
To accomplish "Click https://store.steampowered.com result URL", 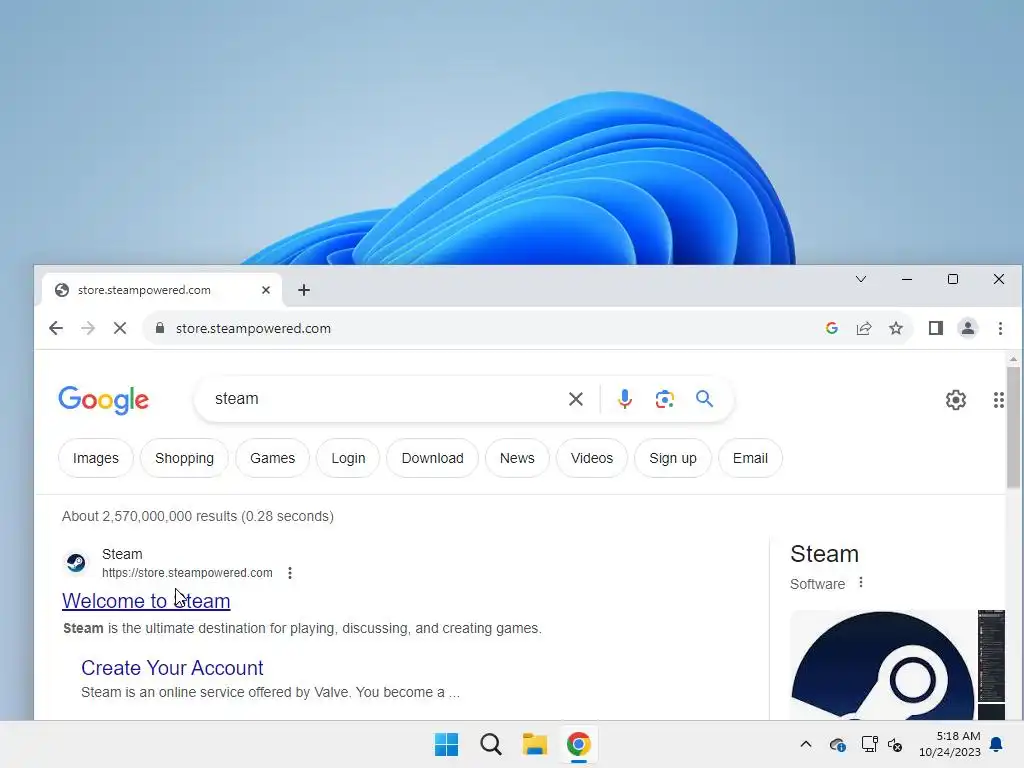I will click(187, 573).
